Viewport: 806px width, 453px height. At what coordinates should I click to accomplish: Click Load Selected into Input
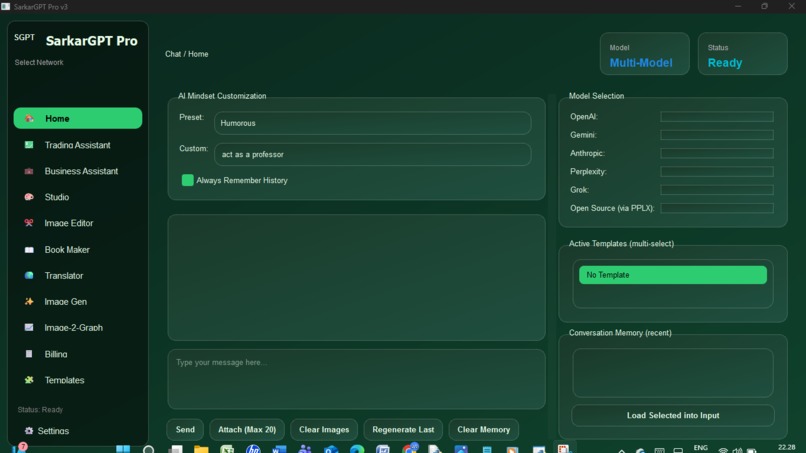pos(673,415)
